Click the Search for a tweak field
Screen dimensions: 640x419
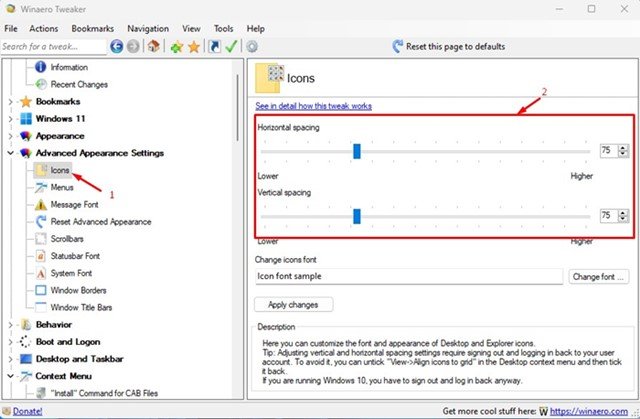coord(53,47)
